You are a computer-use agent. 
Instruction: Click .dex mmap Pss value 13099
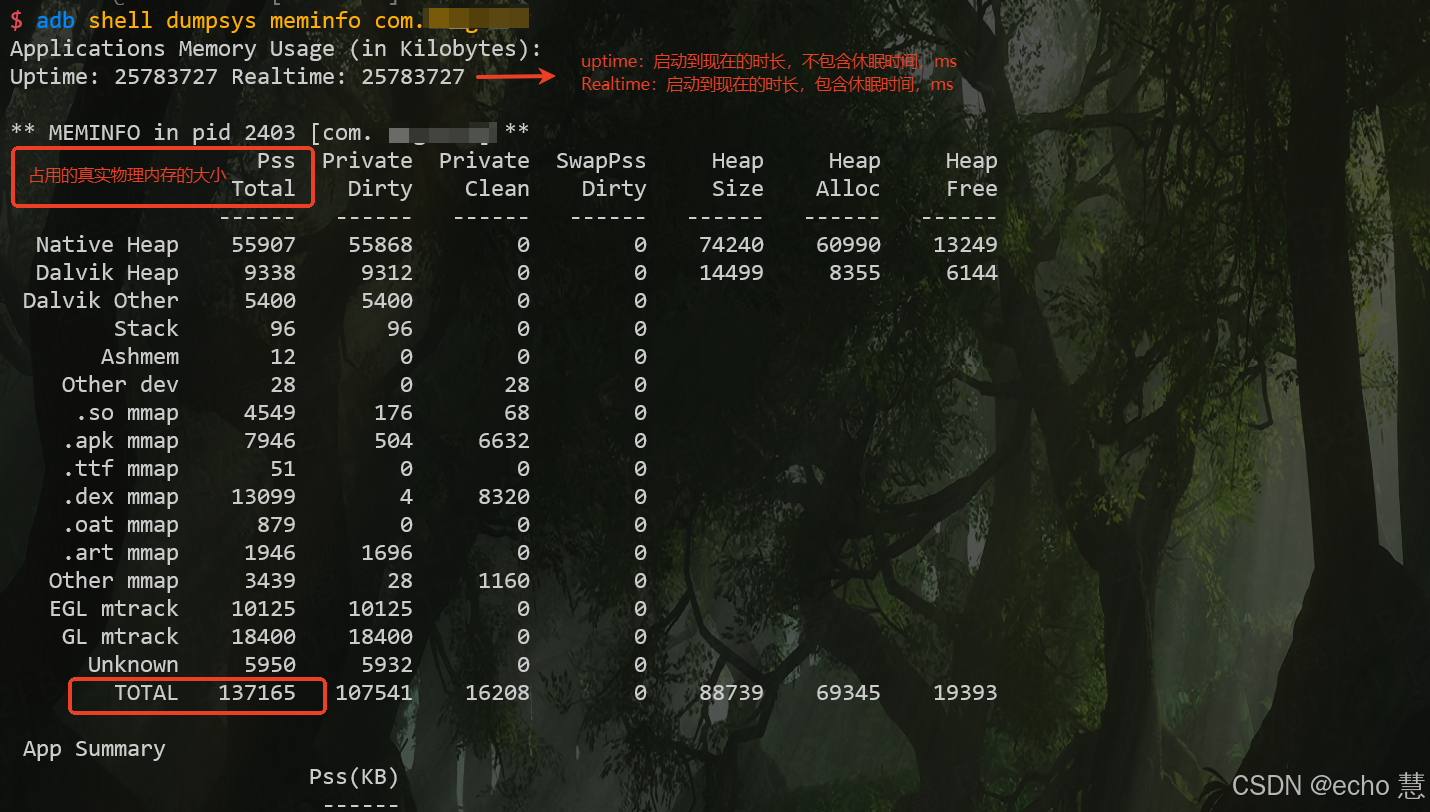click(263, 496)
